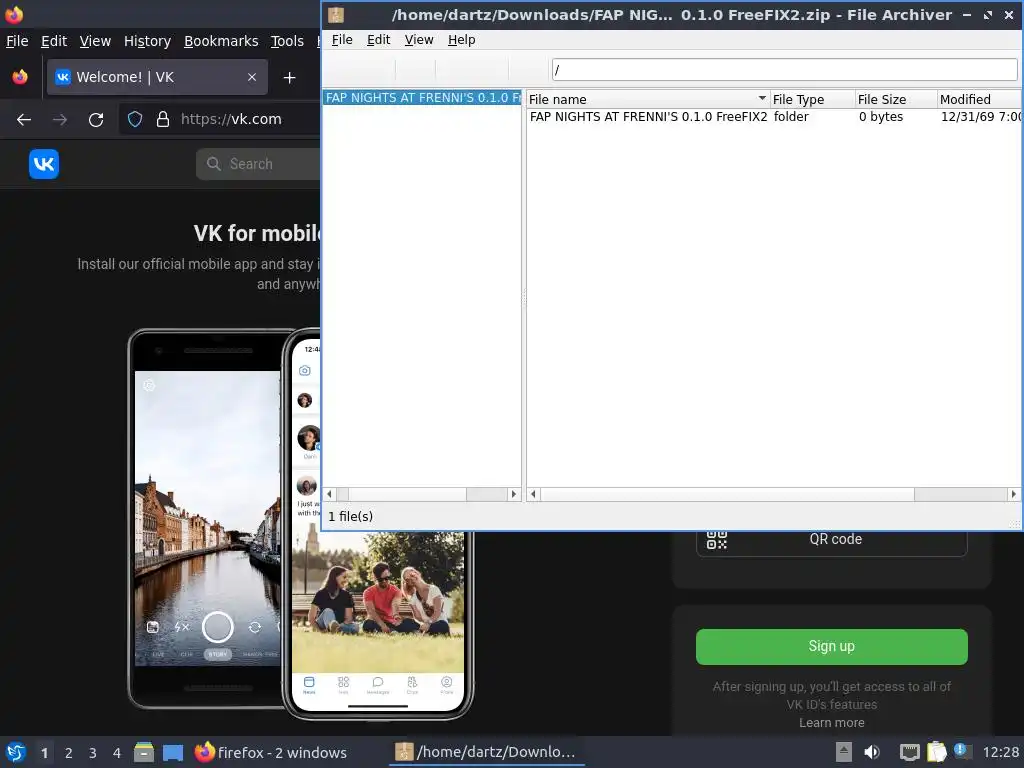Sort by Modified column header
1024x768 pixels.
coord(979,99)
